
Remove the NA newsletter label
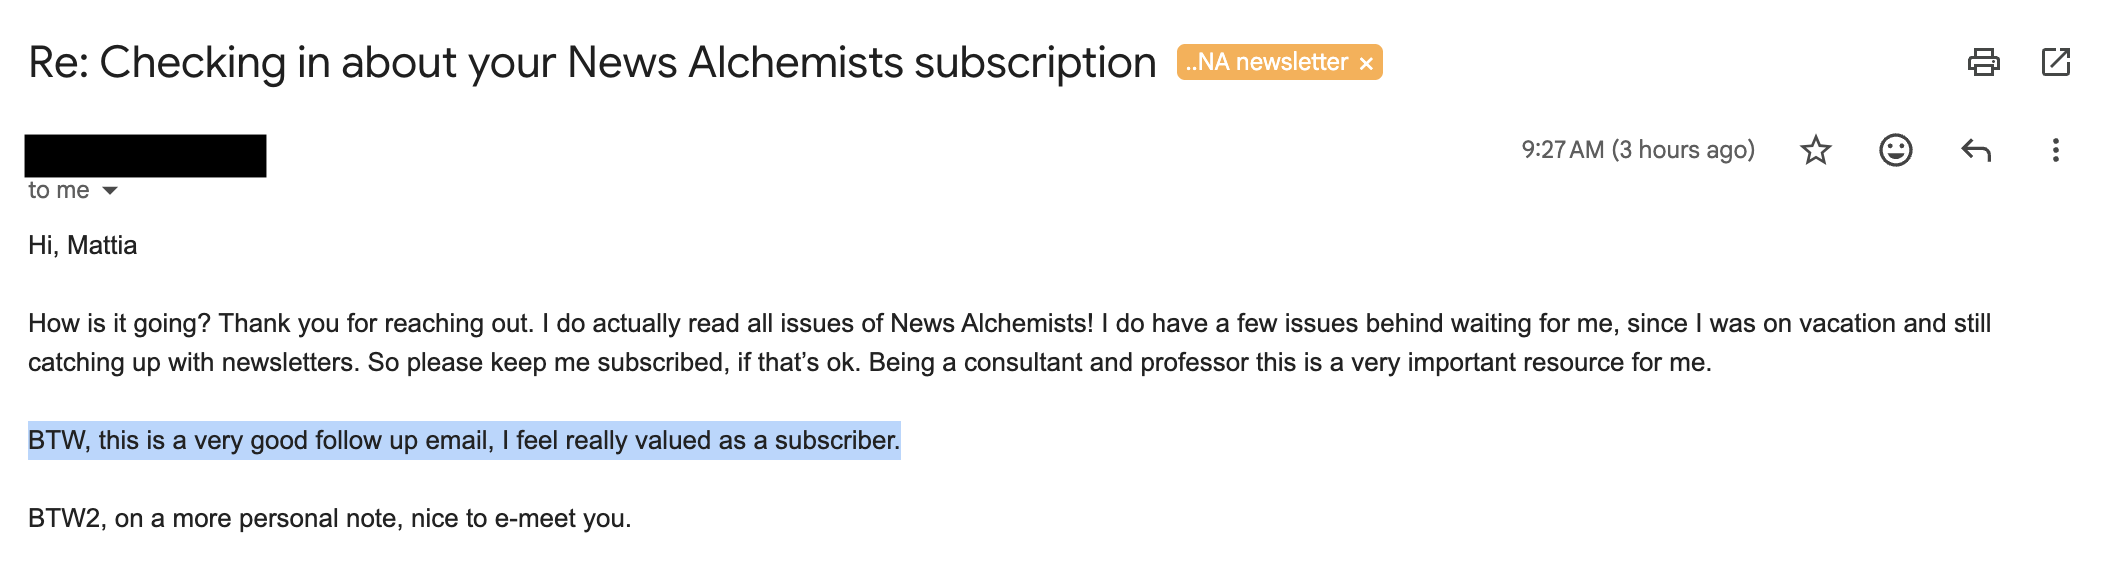pos(1366,63)
